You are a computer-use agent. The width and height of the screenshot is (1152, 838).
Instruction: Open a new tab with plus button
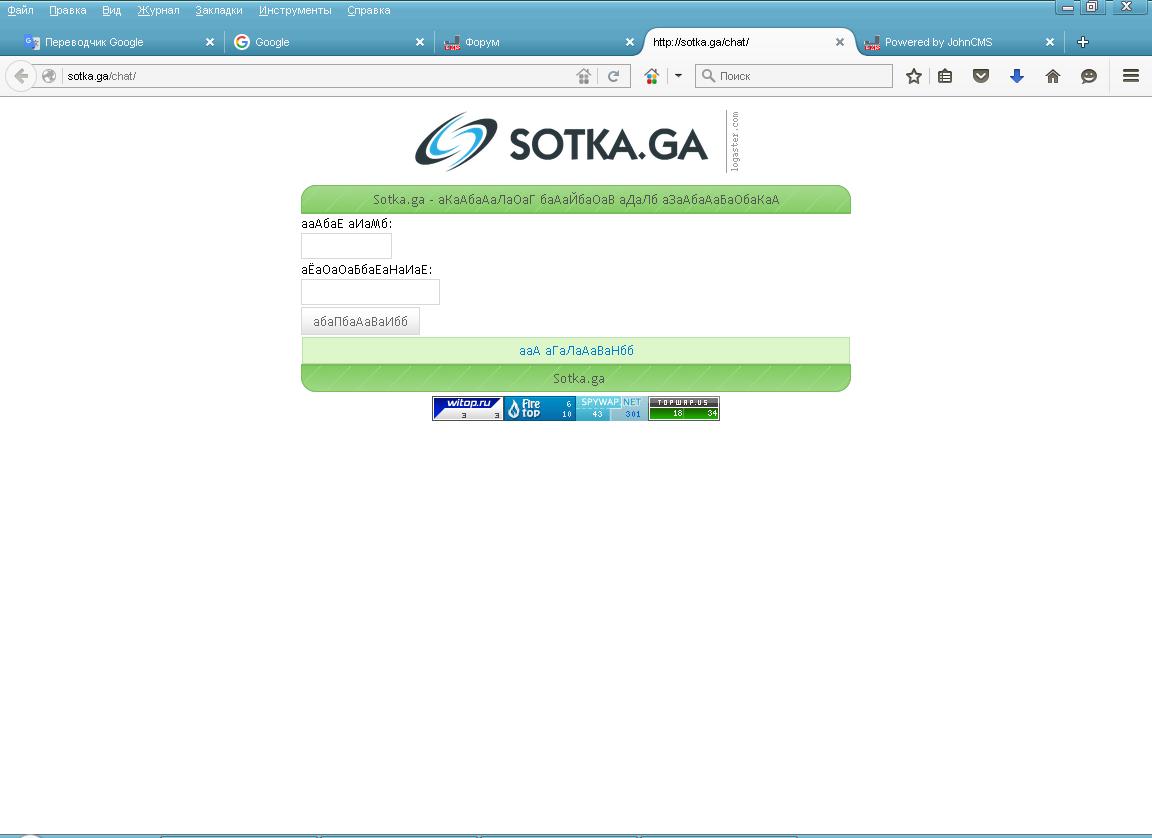[x=1082, y=42]
